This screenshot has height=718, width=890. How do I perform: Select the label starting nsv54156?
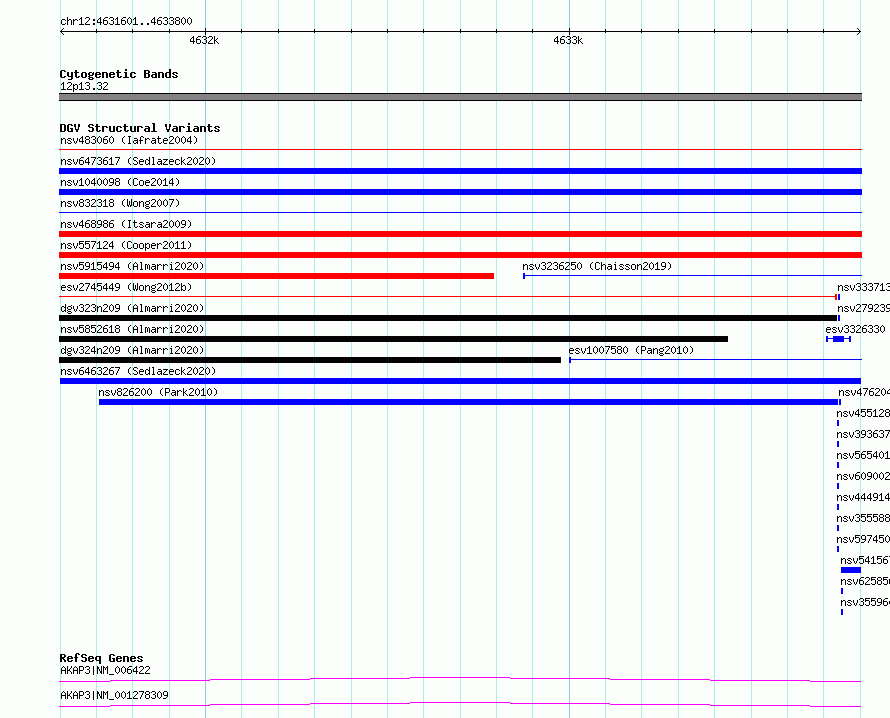pyautogui.click(x=865, y=560)
